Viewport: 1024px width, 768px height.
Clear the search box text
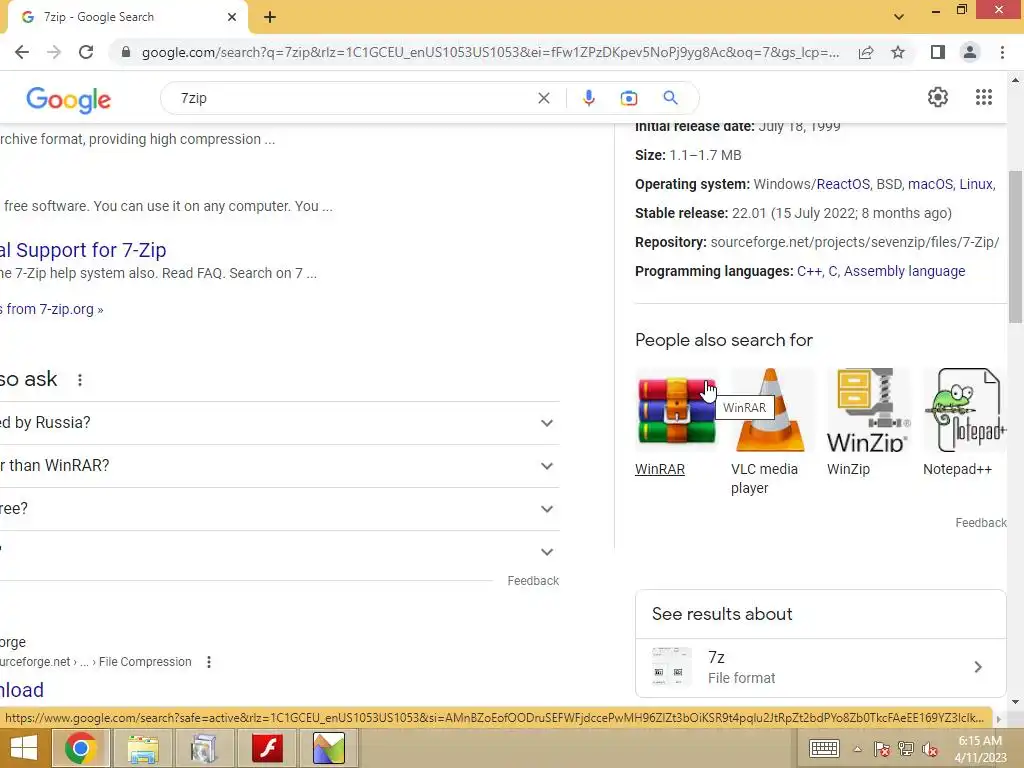click(543, 98)
